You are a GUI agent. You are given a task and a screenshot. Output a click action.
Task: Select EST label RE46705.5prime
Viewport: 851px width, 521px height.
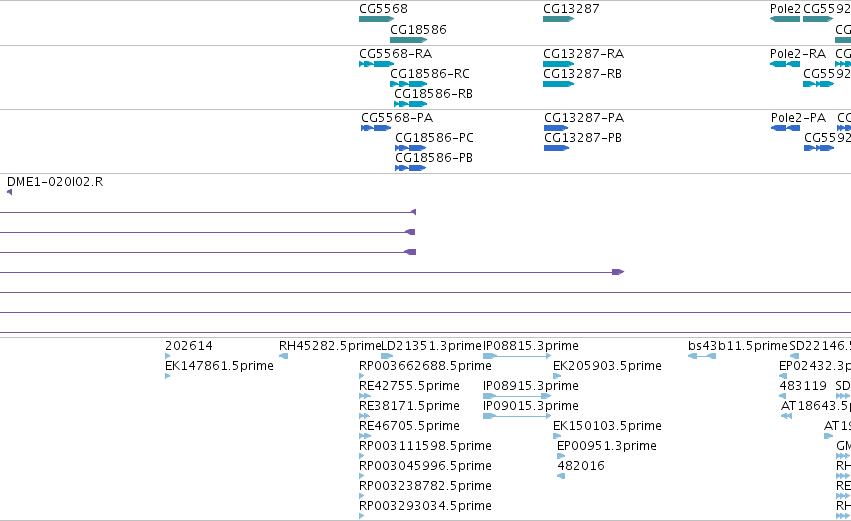point(409,426)
